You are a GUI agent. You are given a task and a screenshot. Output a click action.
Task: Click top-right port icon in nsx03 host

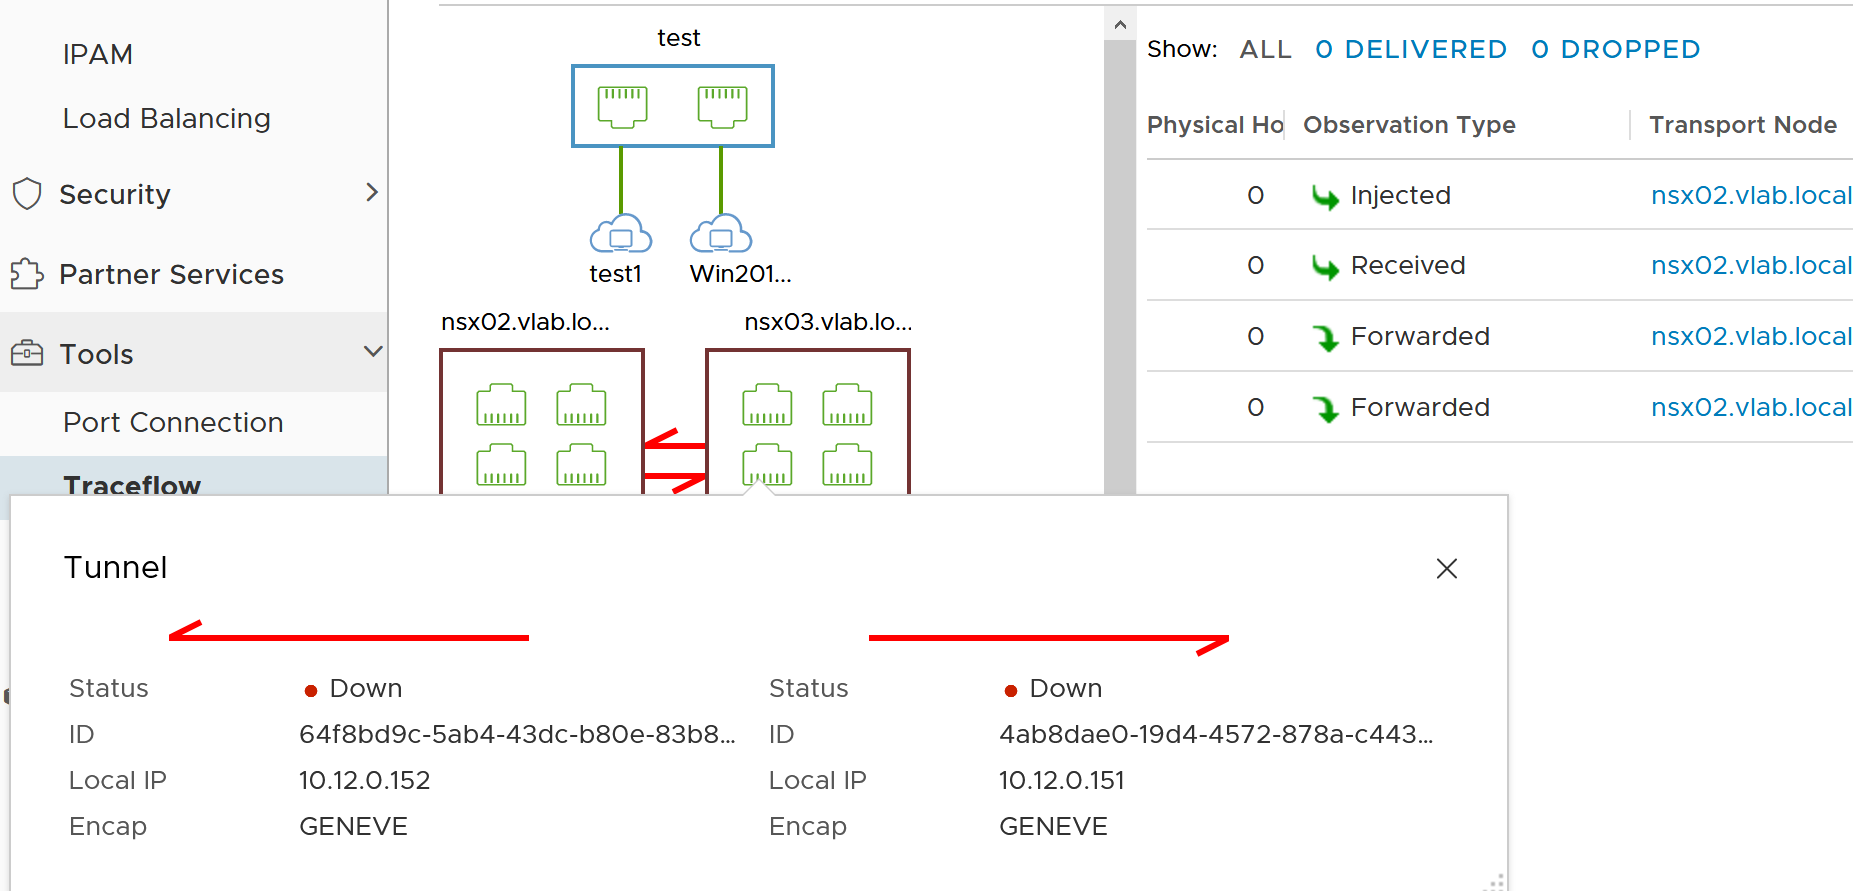[847, 404]
